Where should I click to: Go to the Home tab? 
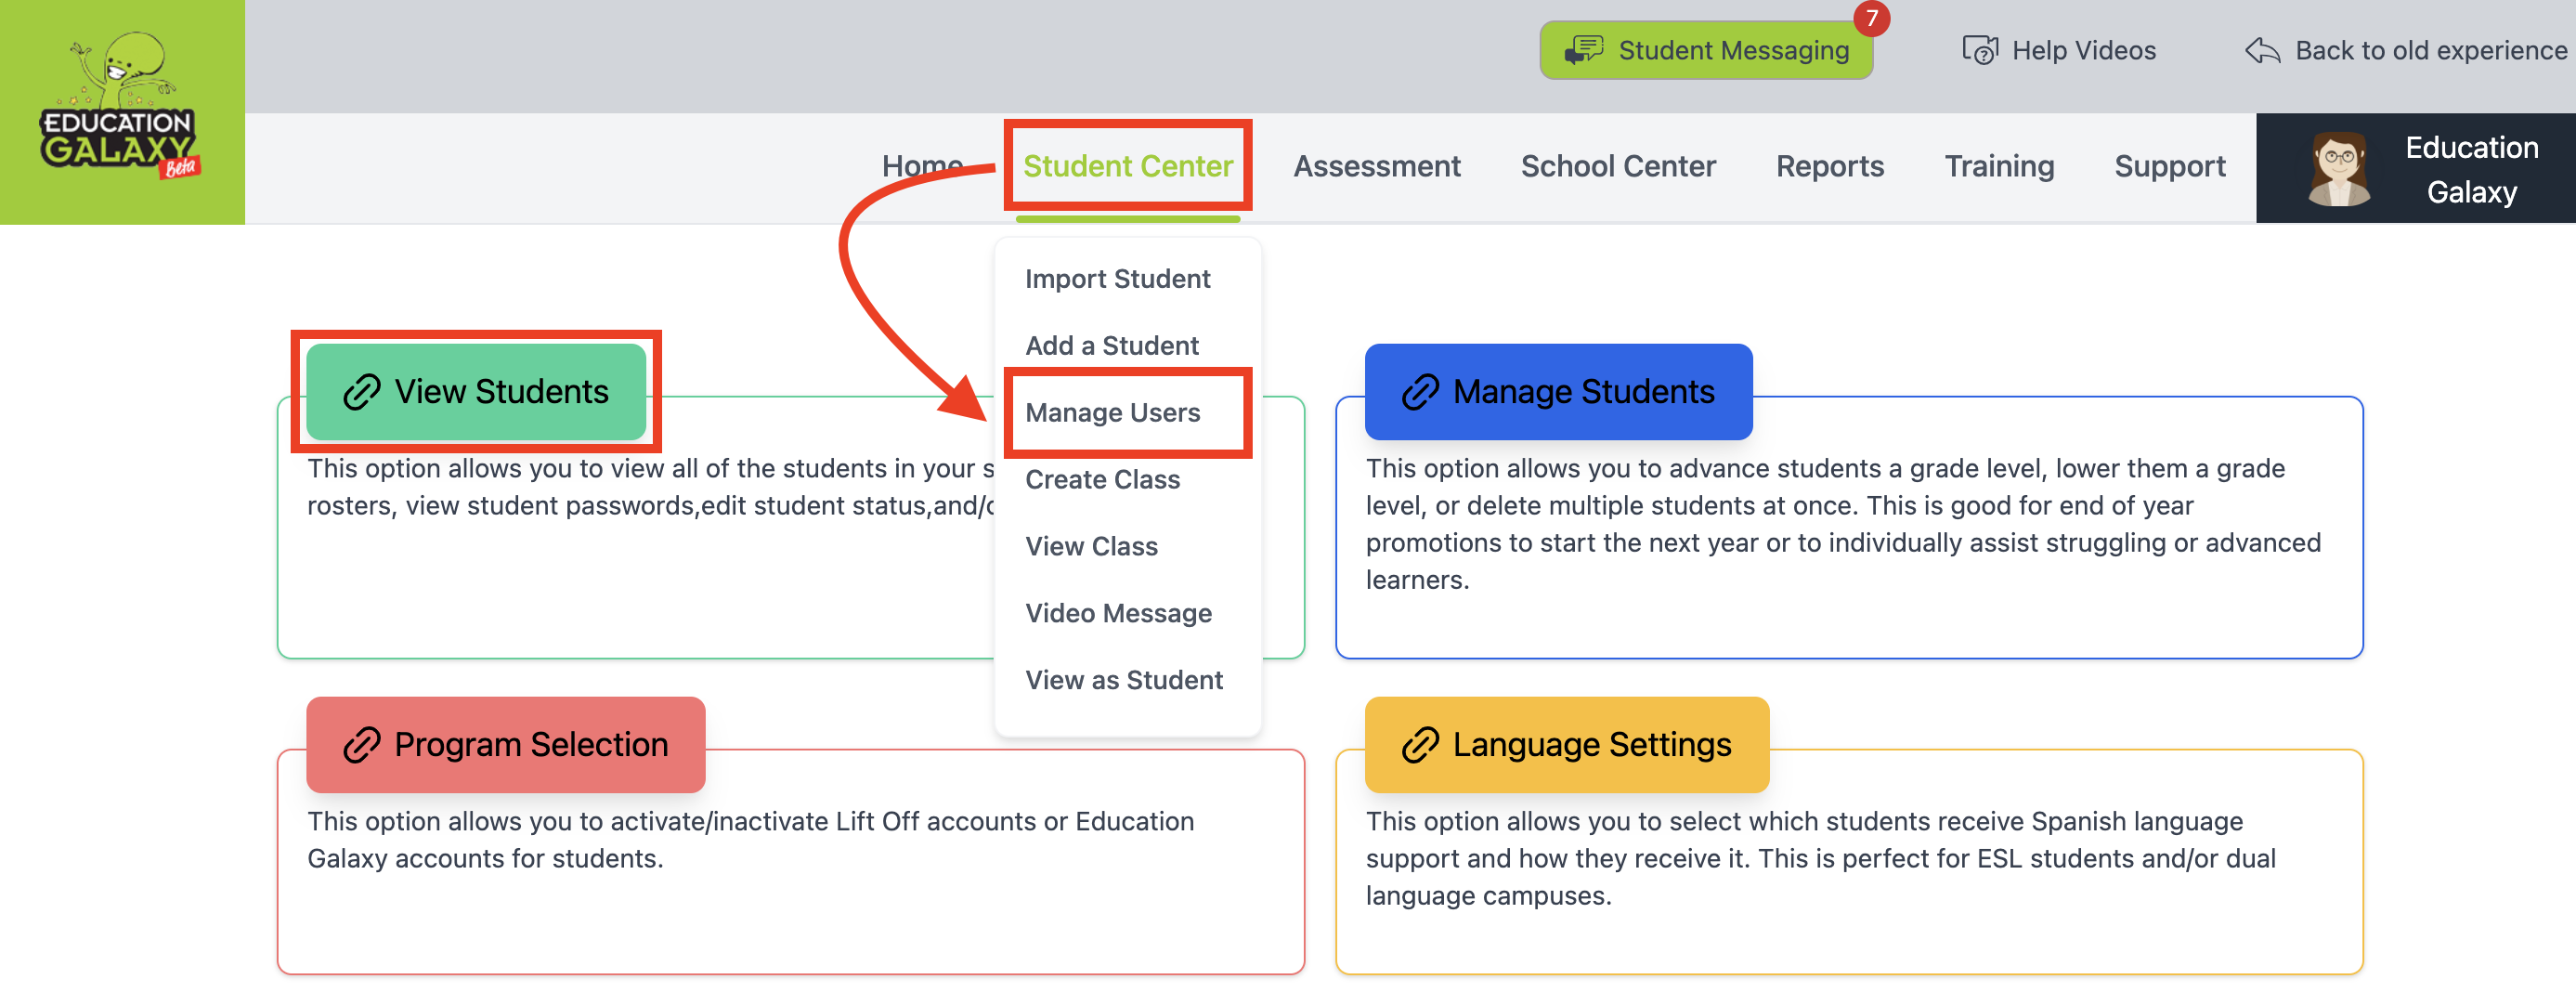tap(922, 166)
